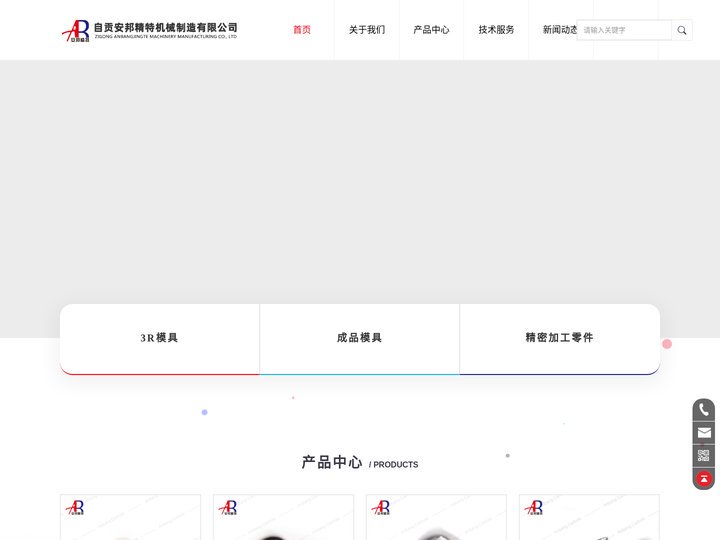Open the third product thumbnail card

(x=436, y=517)
